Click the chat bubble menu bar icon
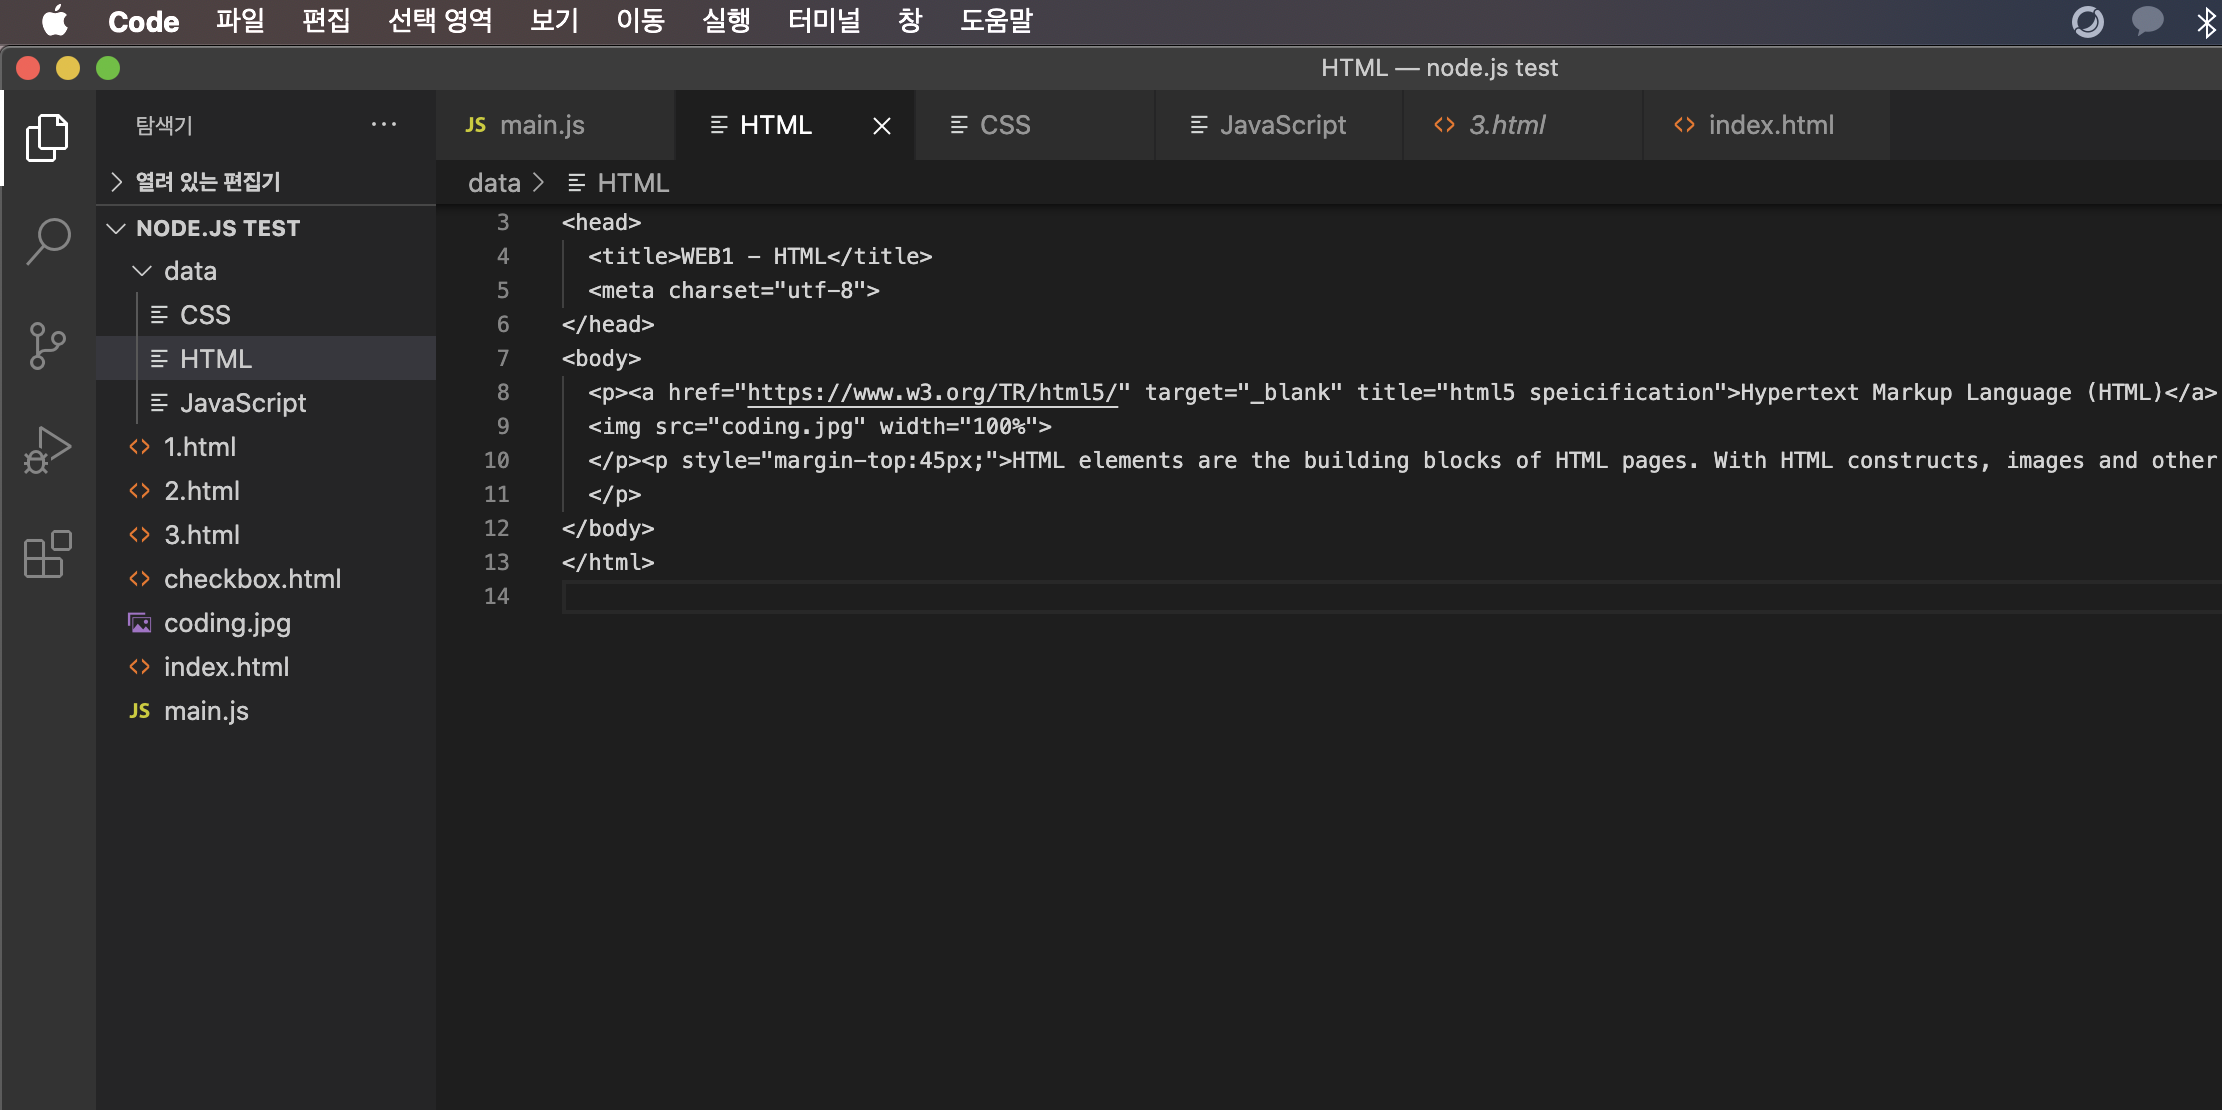Viewport: 2222px width, 1110px height. (x=2147, y=22)
